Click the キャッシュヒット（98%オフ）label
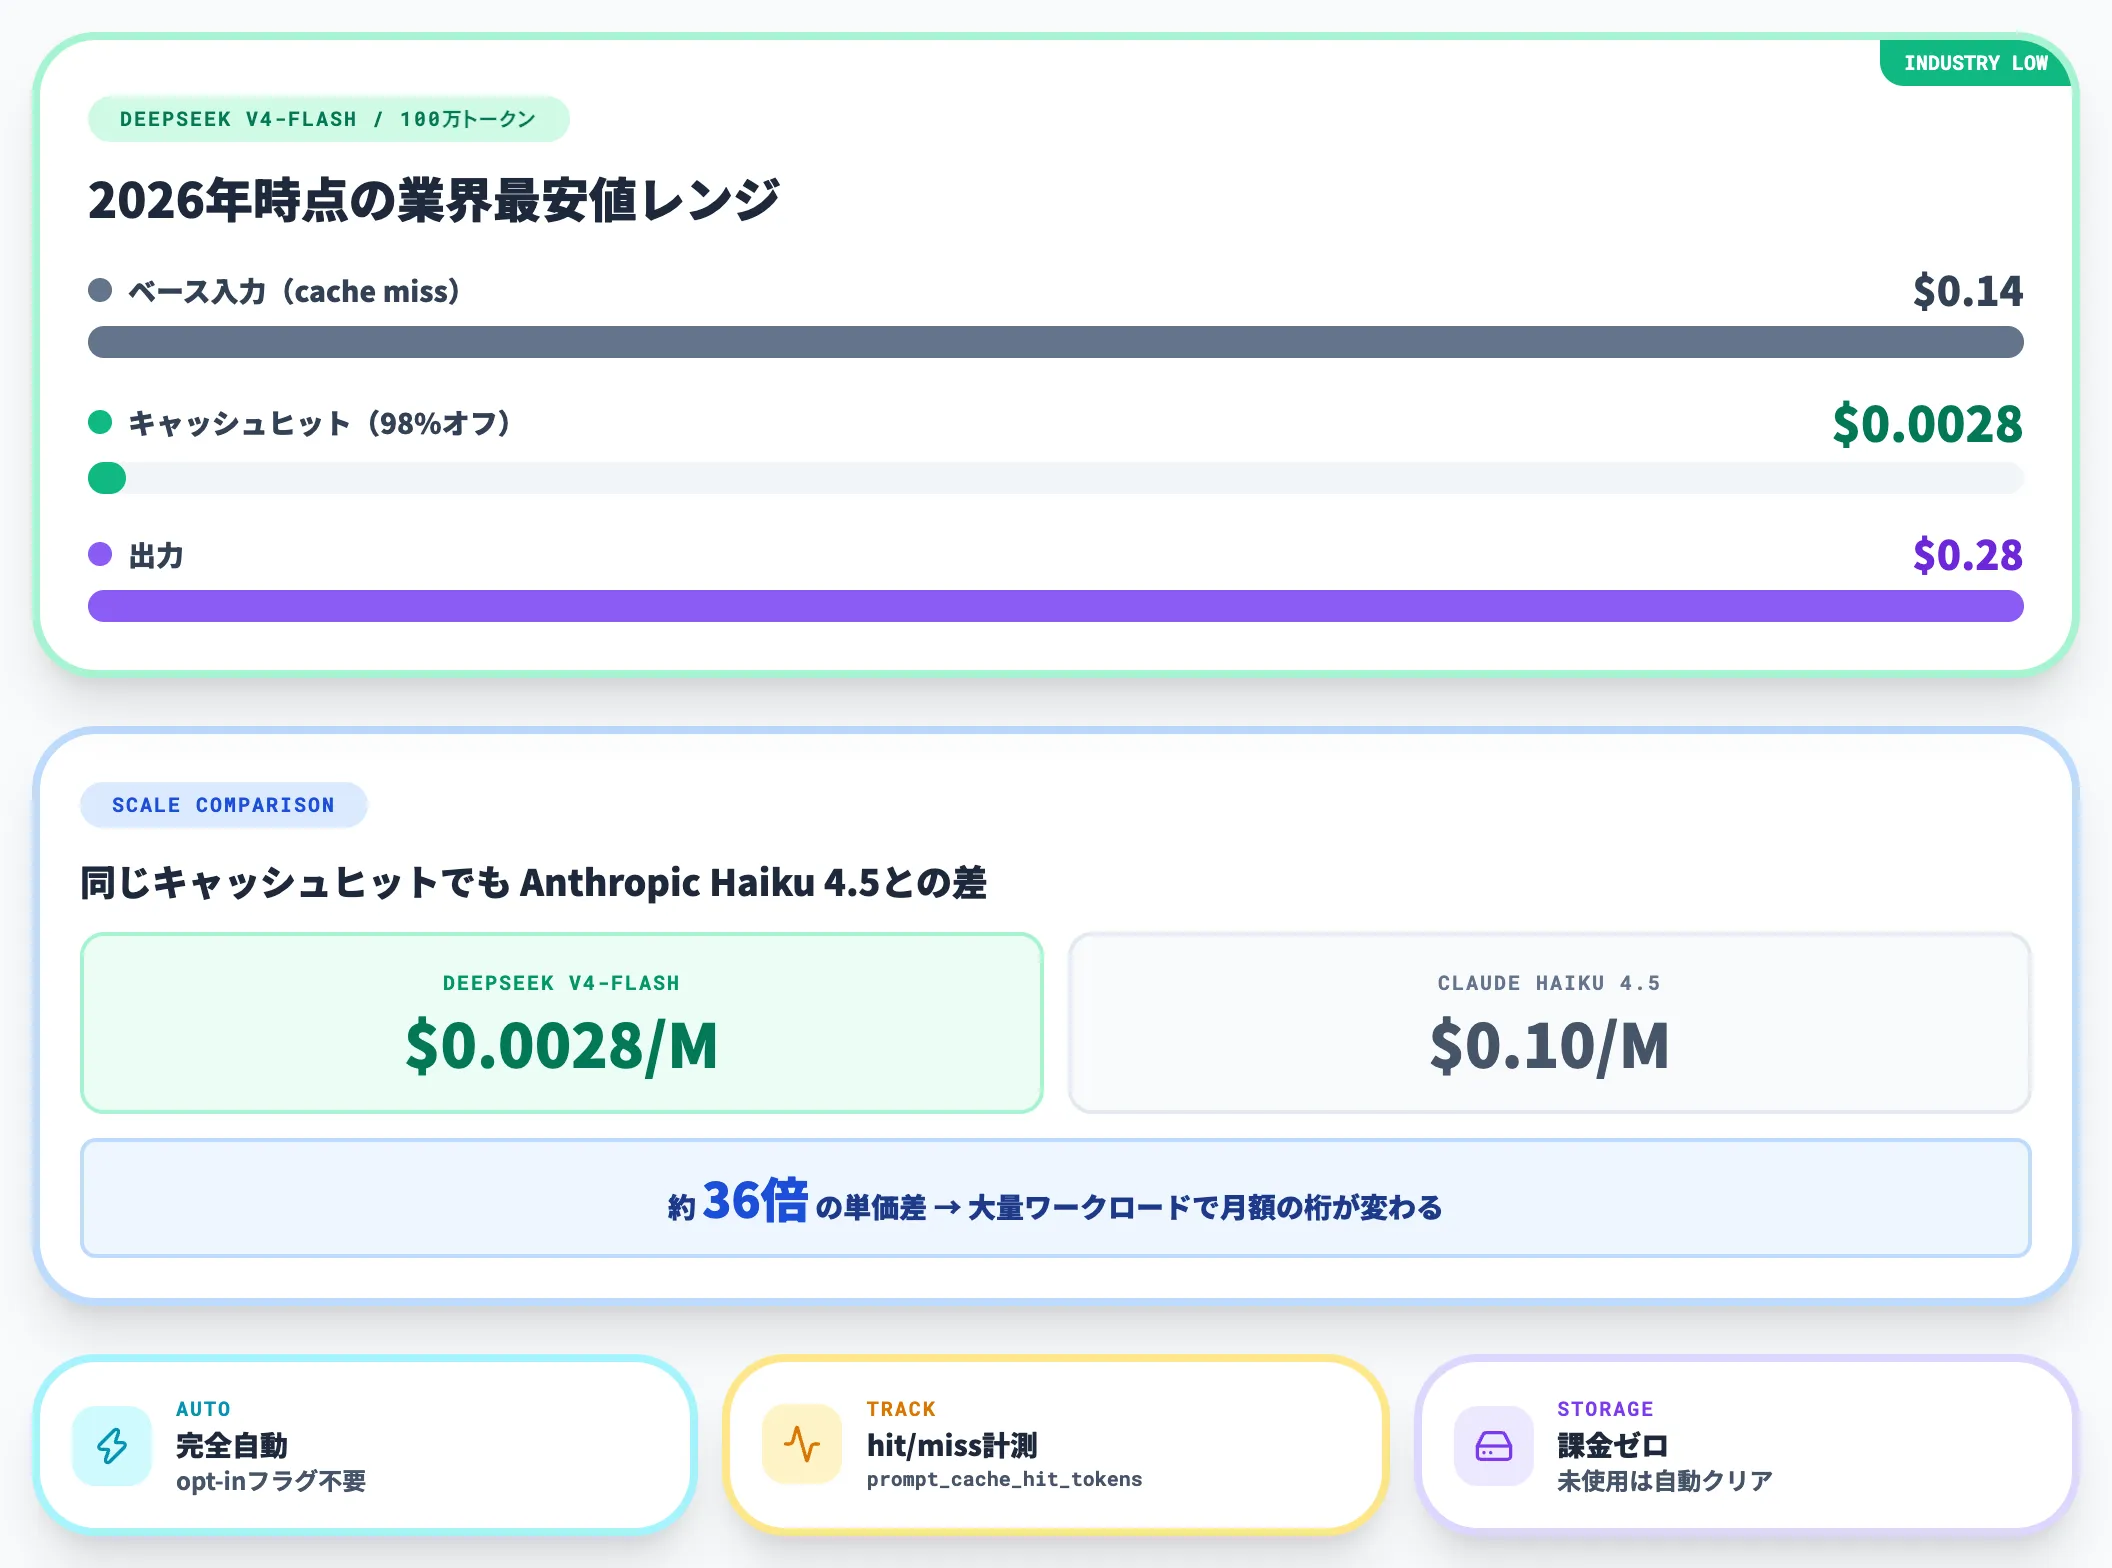 click(320, 423)
